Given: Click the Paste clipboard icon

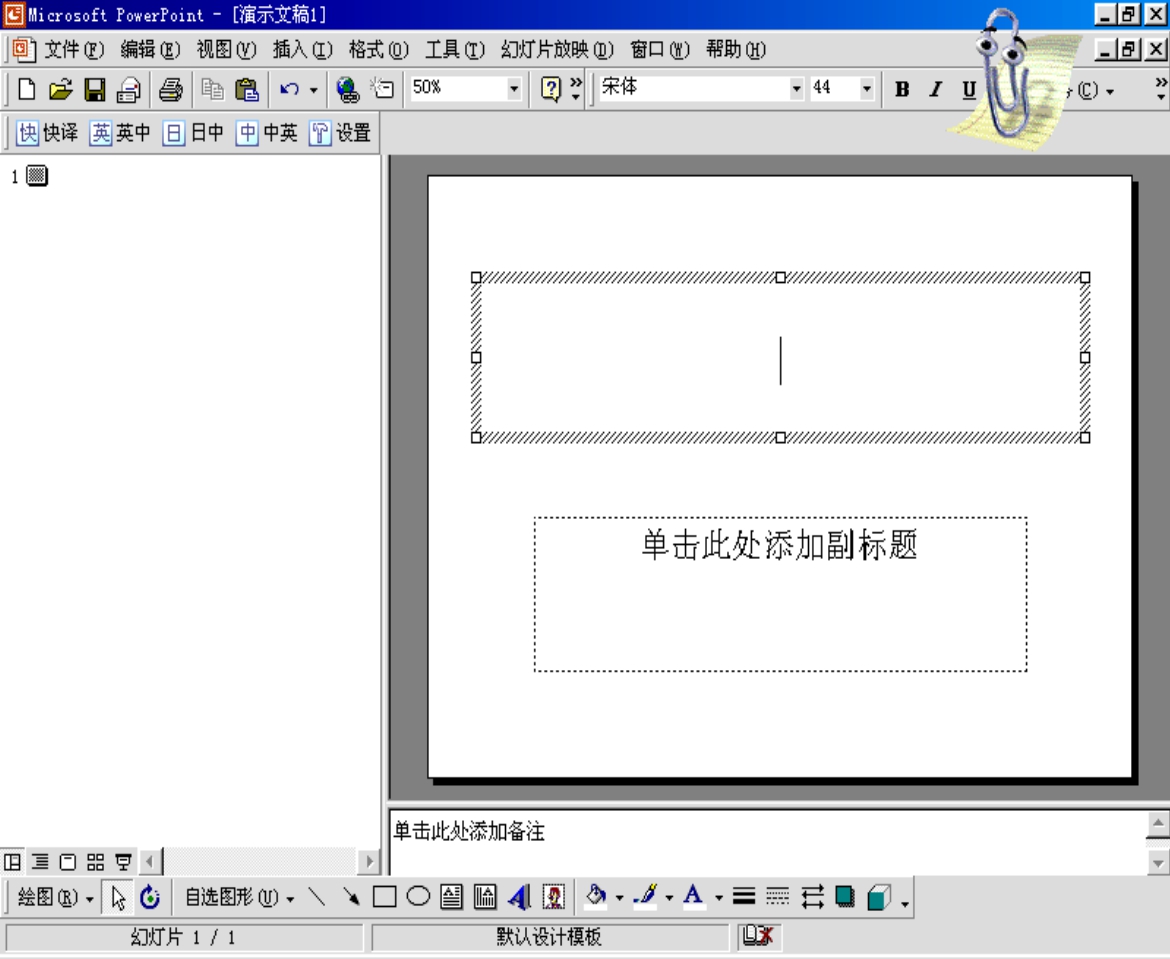Looking at the screenshot, I should (246, 90).
